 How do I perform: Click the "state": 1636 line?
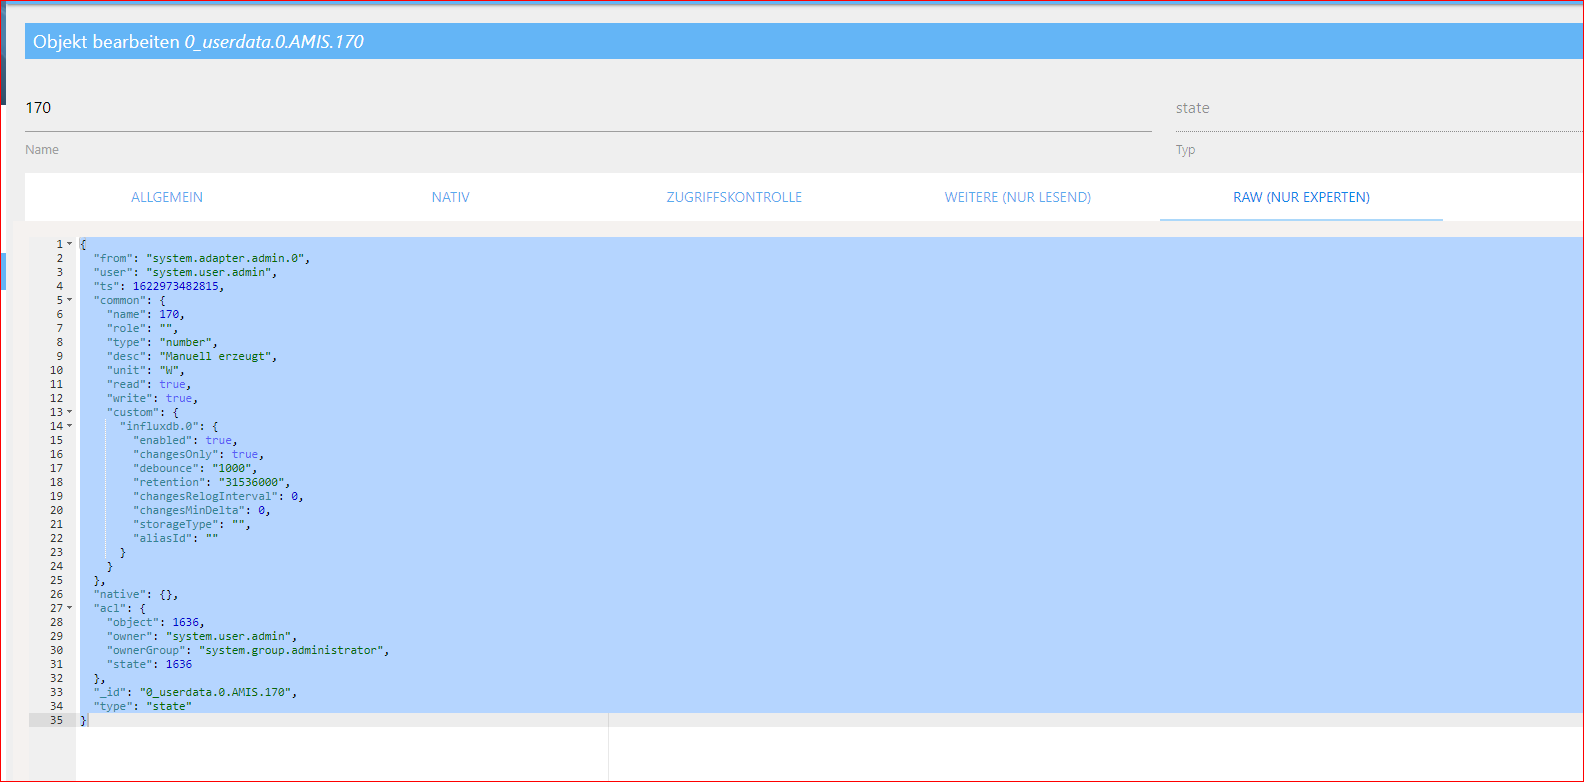click(149, 664)
